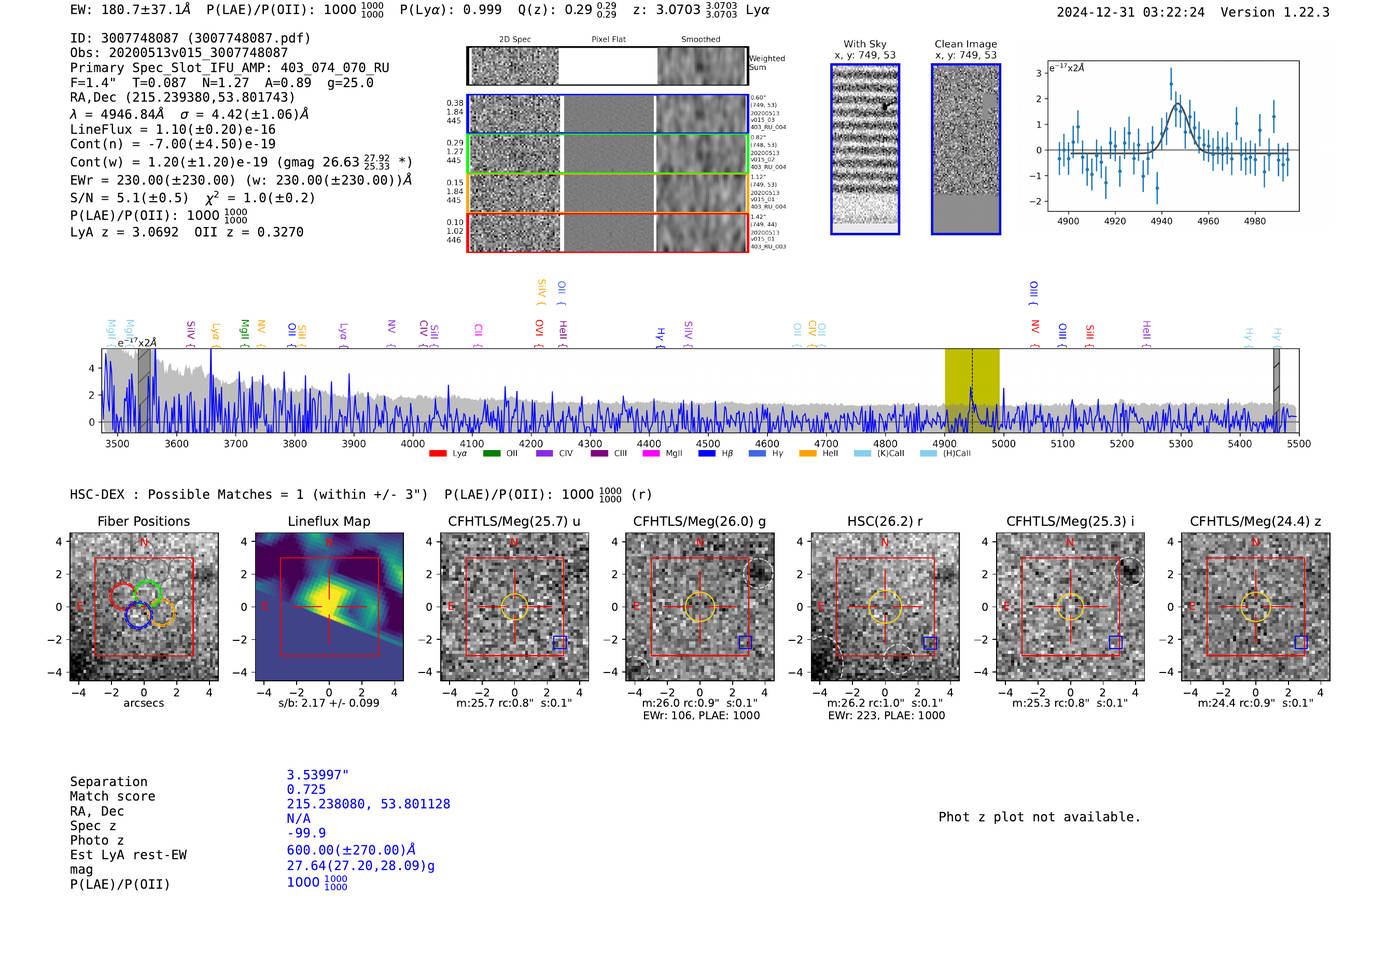Viewport: 1400px width, 953px height.
Task: Click the timestamp 2024-12-31 03:22:24
Action: point(1131,12)
